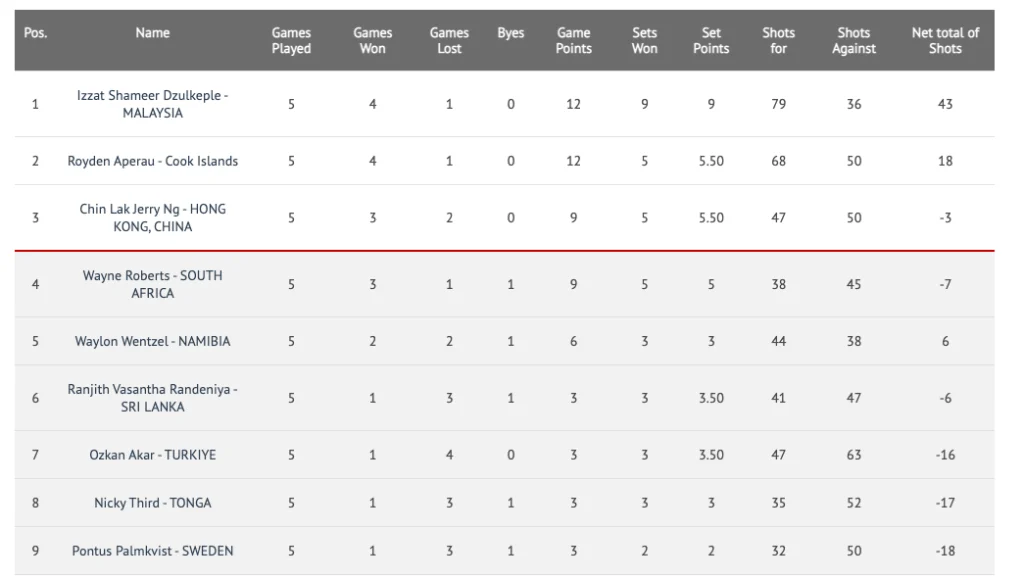Click the Set Points column header
Image resolution: width=1024 pixels, height=579 pixels.
pos(711,41)
